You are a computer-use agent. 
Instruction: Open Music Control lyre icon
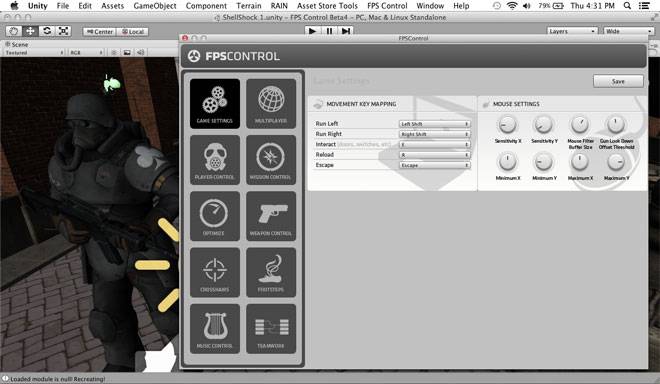click(215, 329)
